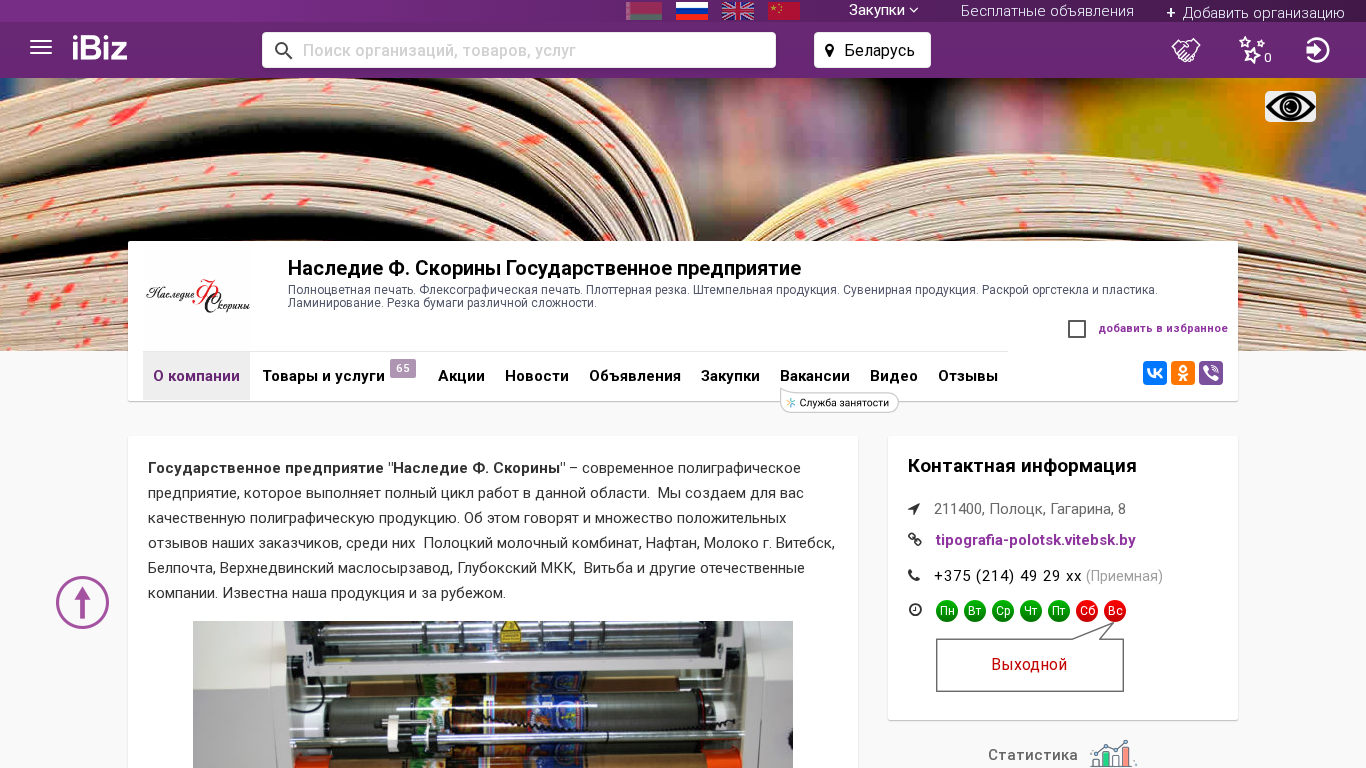Switch to Russian language flag
The image size is (1366, 768).
coord(692,11)
